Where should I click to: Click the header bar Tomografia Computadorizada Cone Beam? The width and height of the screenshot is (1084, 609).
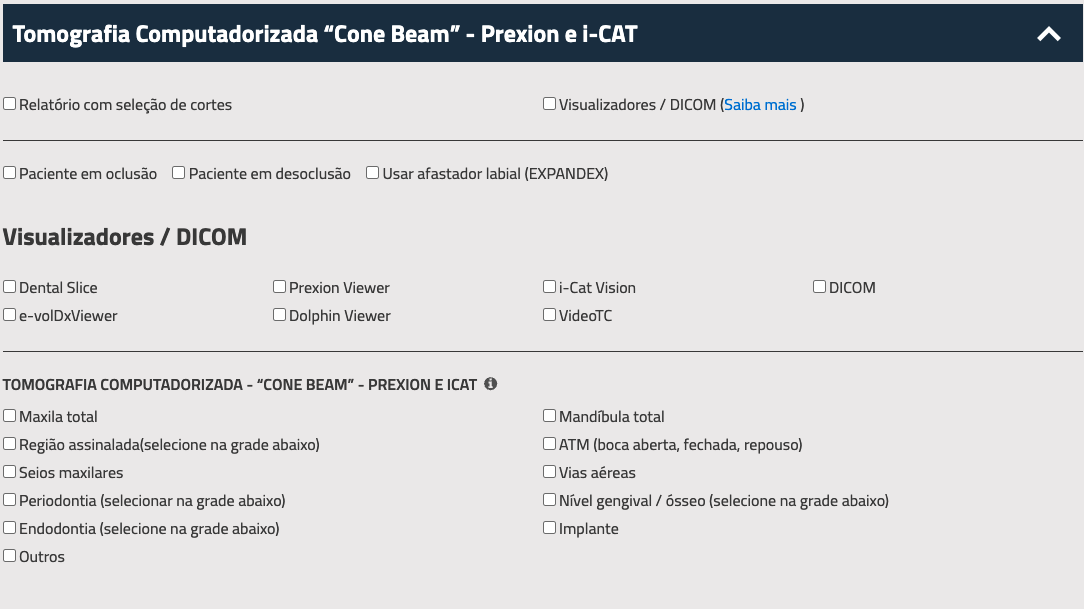click(x=543, y=33)
